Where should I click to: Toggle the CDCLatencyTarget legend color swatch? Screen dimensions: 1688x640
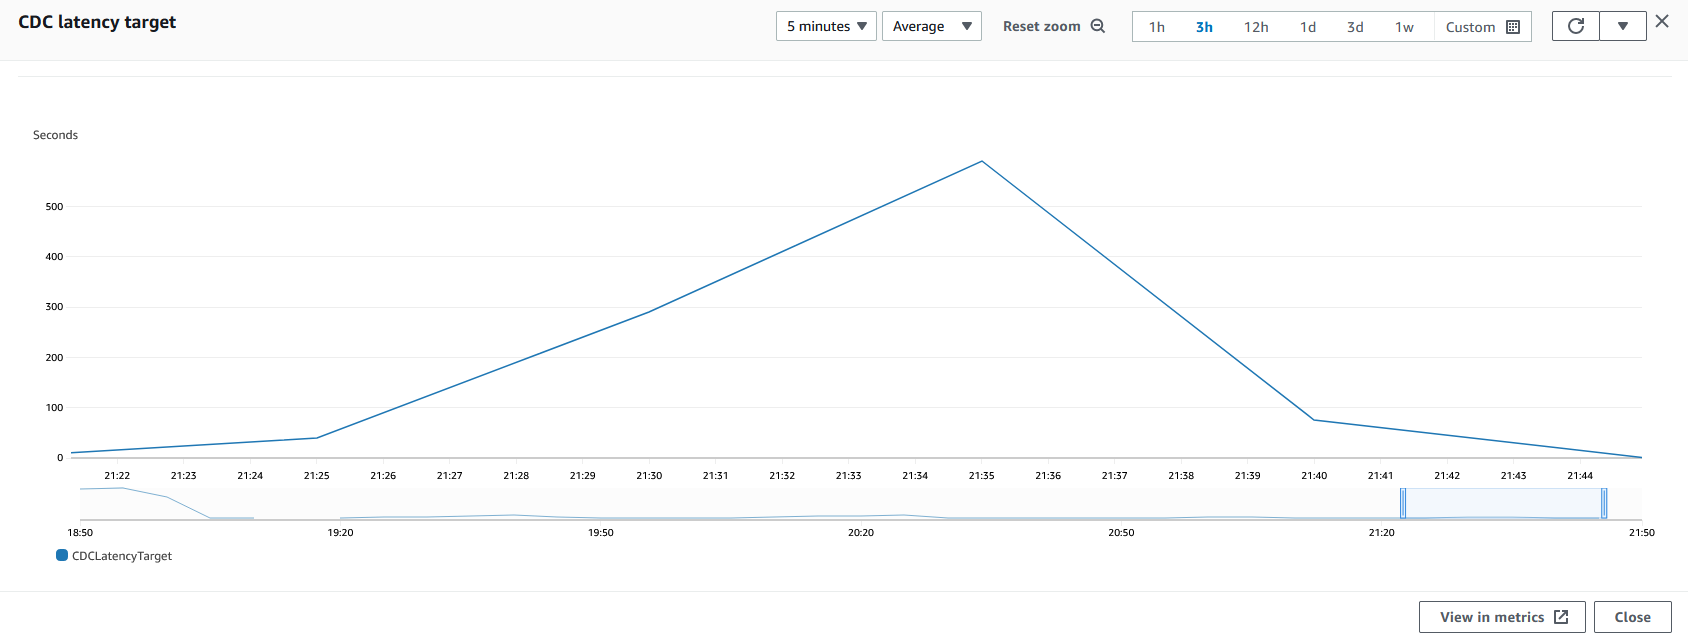(62, 555)
